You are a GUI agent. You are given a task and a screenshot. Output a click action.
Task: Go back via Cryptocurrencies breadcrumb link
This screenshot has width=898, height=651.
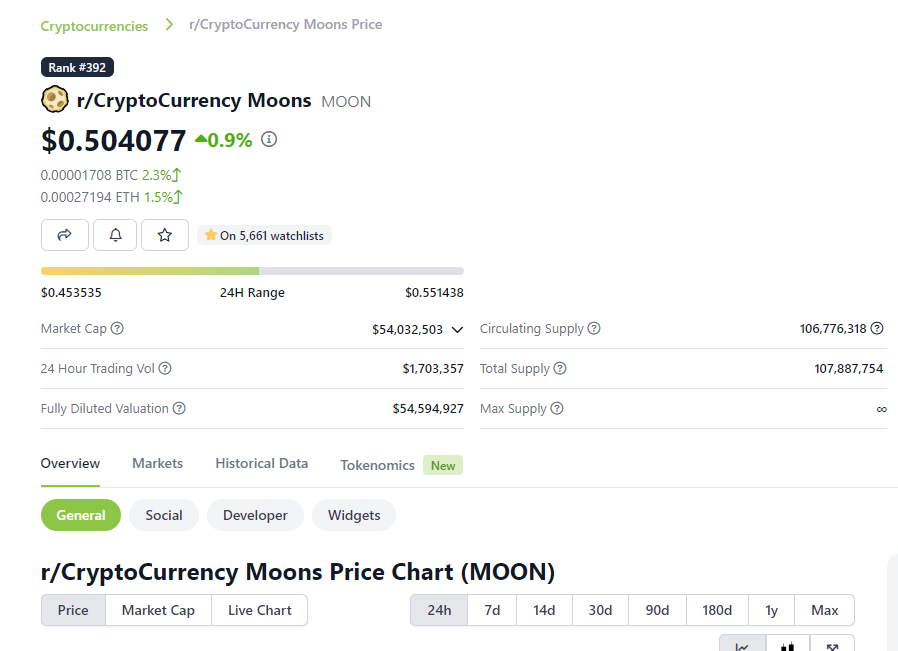pyautogui.click(x=94, y=25)
